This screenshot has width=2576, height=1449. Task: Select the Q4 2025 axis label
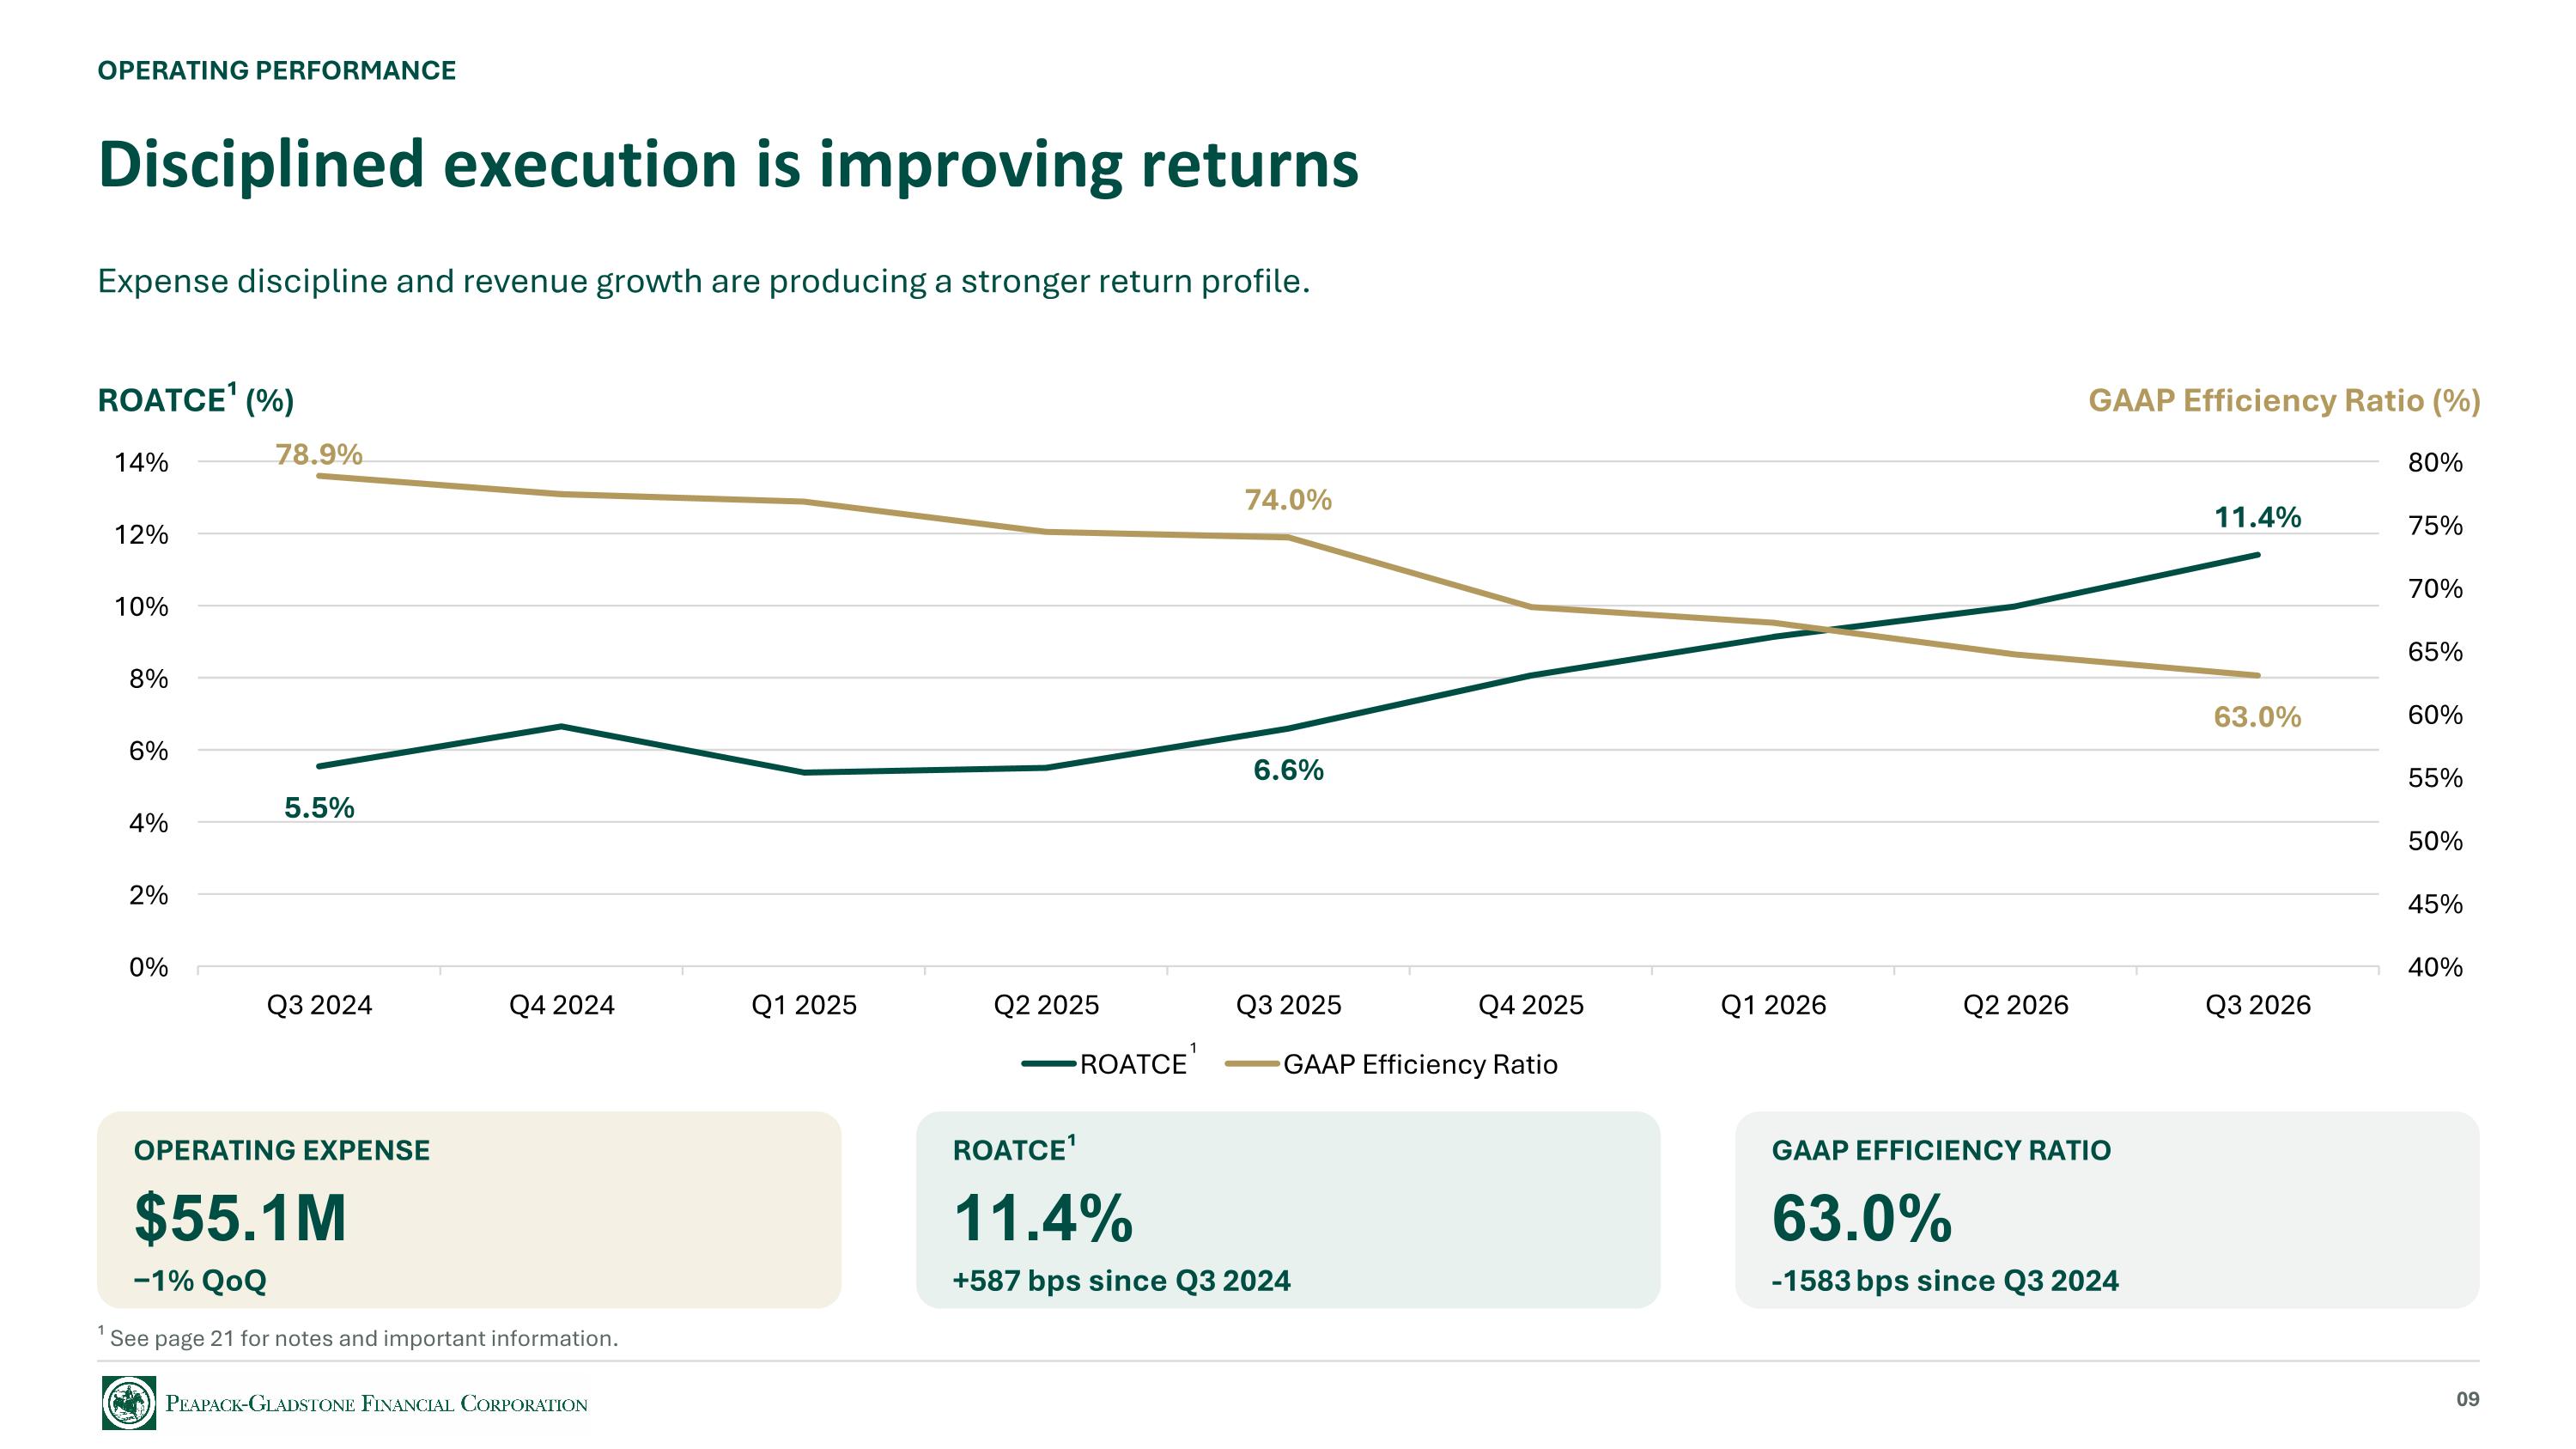click(1531, 1005)
